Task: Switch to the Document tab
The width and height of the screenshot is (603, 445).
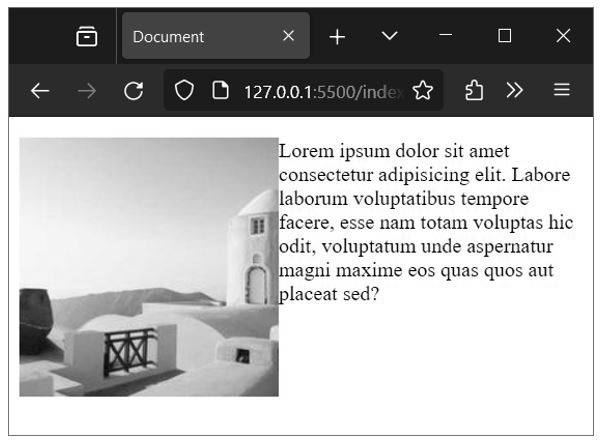Action: pos(200,37)
